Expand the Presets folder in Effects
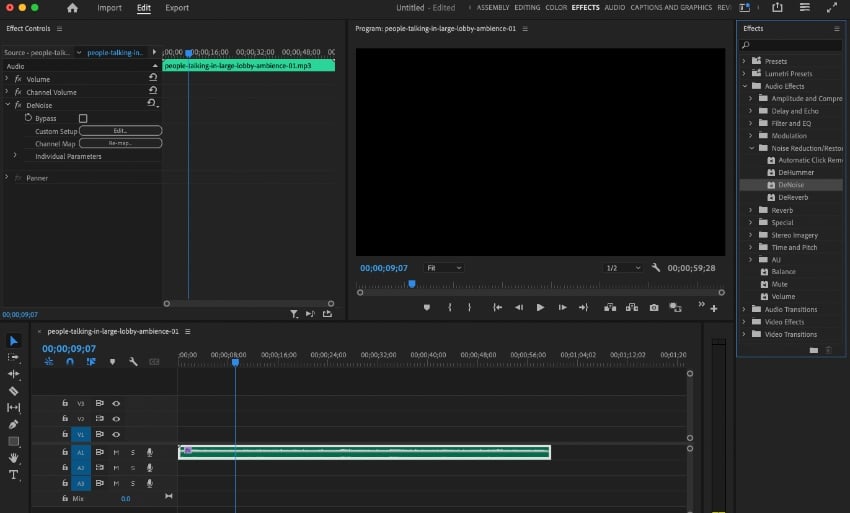 pyautogui.click(x=744, y=61)
